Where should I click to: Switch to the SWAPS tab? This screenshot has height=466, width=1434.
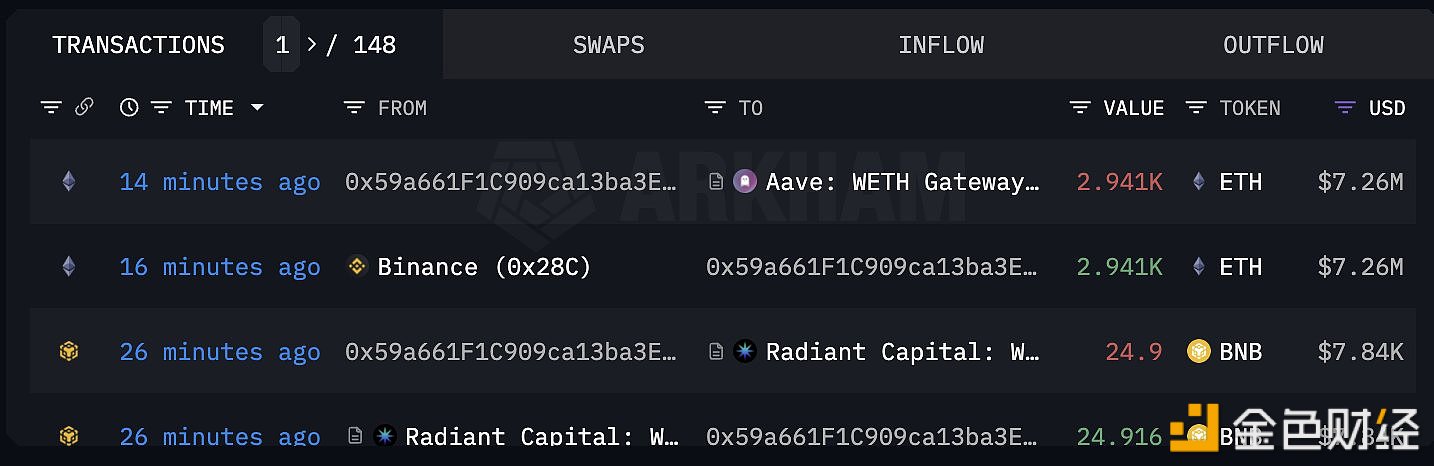coord(609,45)
